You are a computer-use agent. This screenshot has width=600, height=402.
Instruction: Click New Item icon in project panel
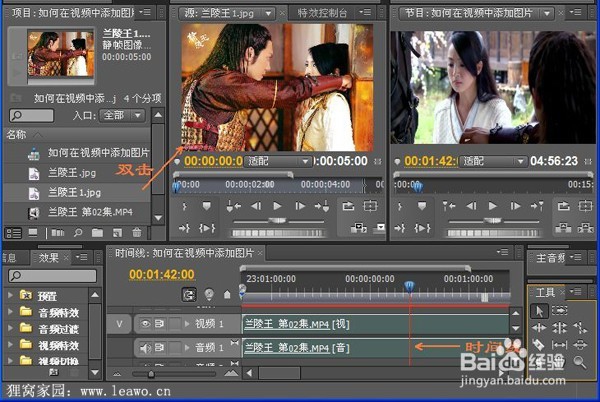point(117,233)
